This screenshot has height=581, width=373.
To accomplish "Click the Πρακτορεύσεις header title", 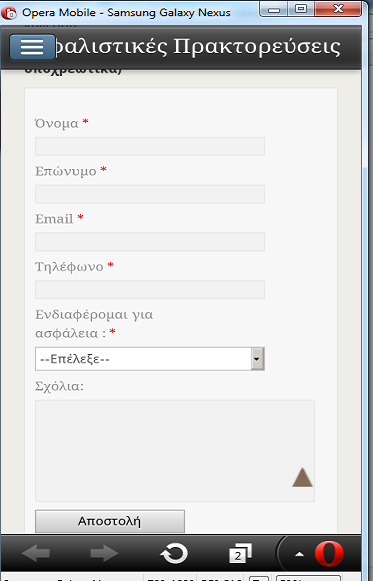I will point(256,47).
